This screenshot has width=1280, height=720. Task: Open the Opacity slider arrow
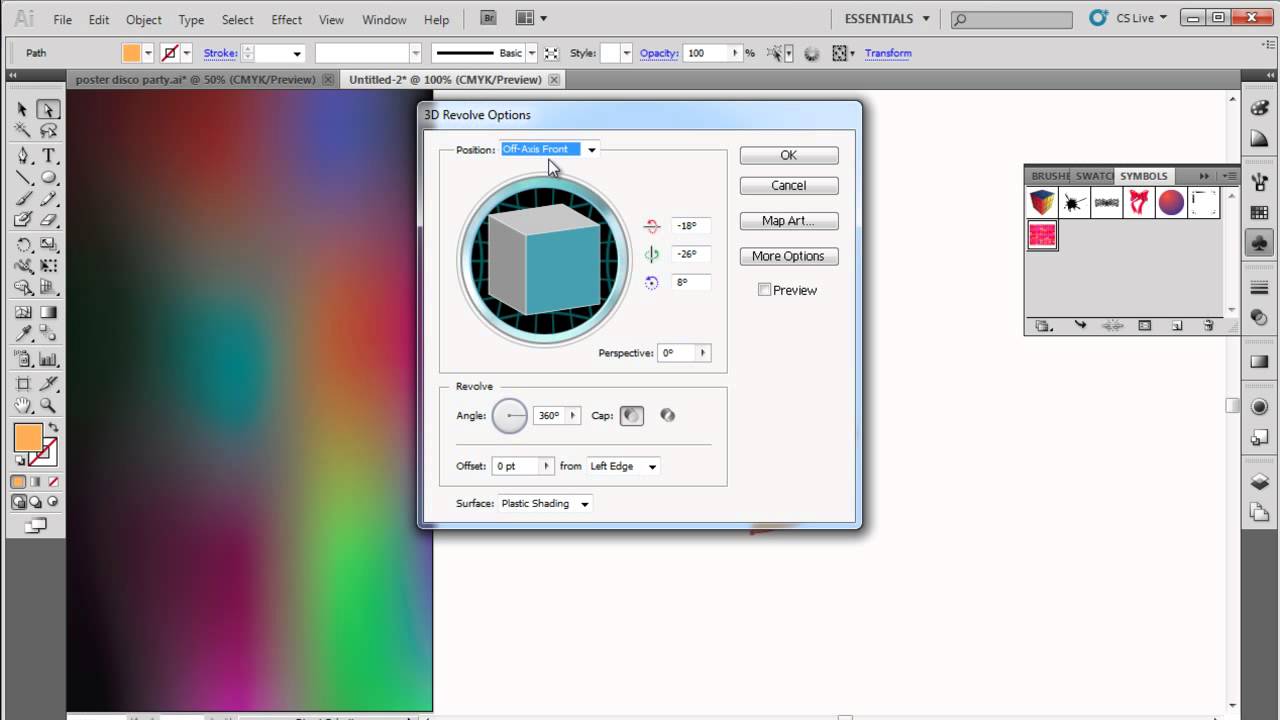736,53
